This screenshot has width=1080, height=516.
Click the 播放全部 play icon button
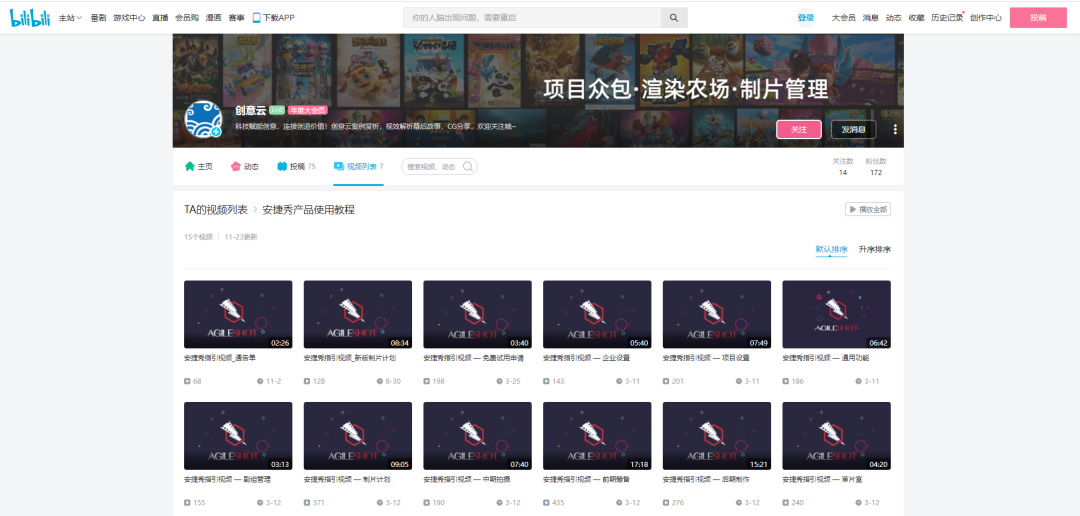click(867, 209)
